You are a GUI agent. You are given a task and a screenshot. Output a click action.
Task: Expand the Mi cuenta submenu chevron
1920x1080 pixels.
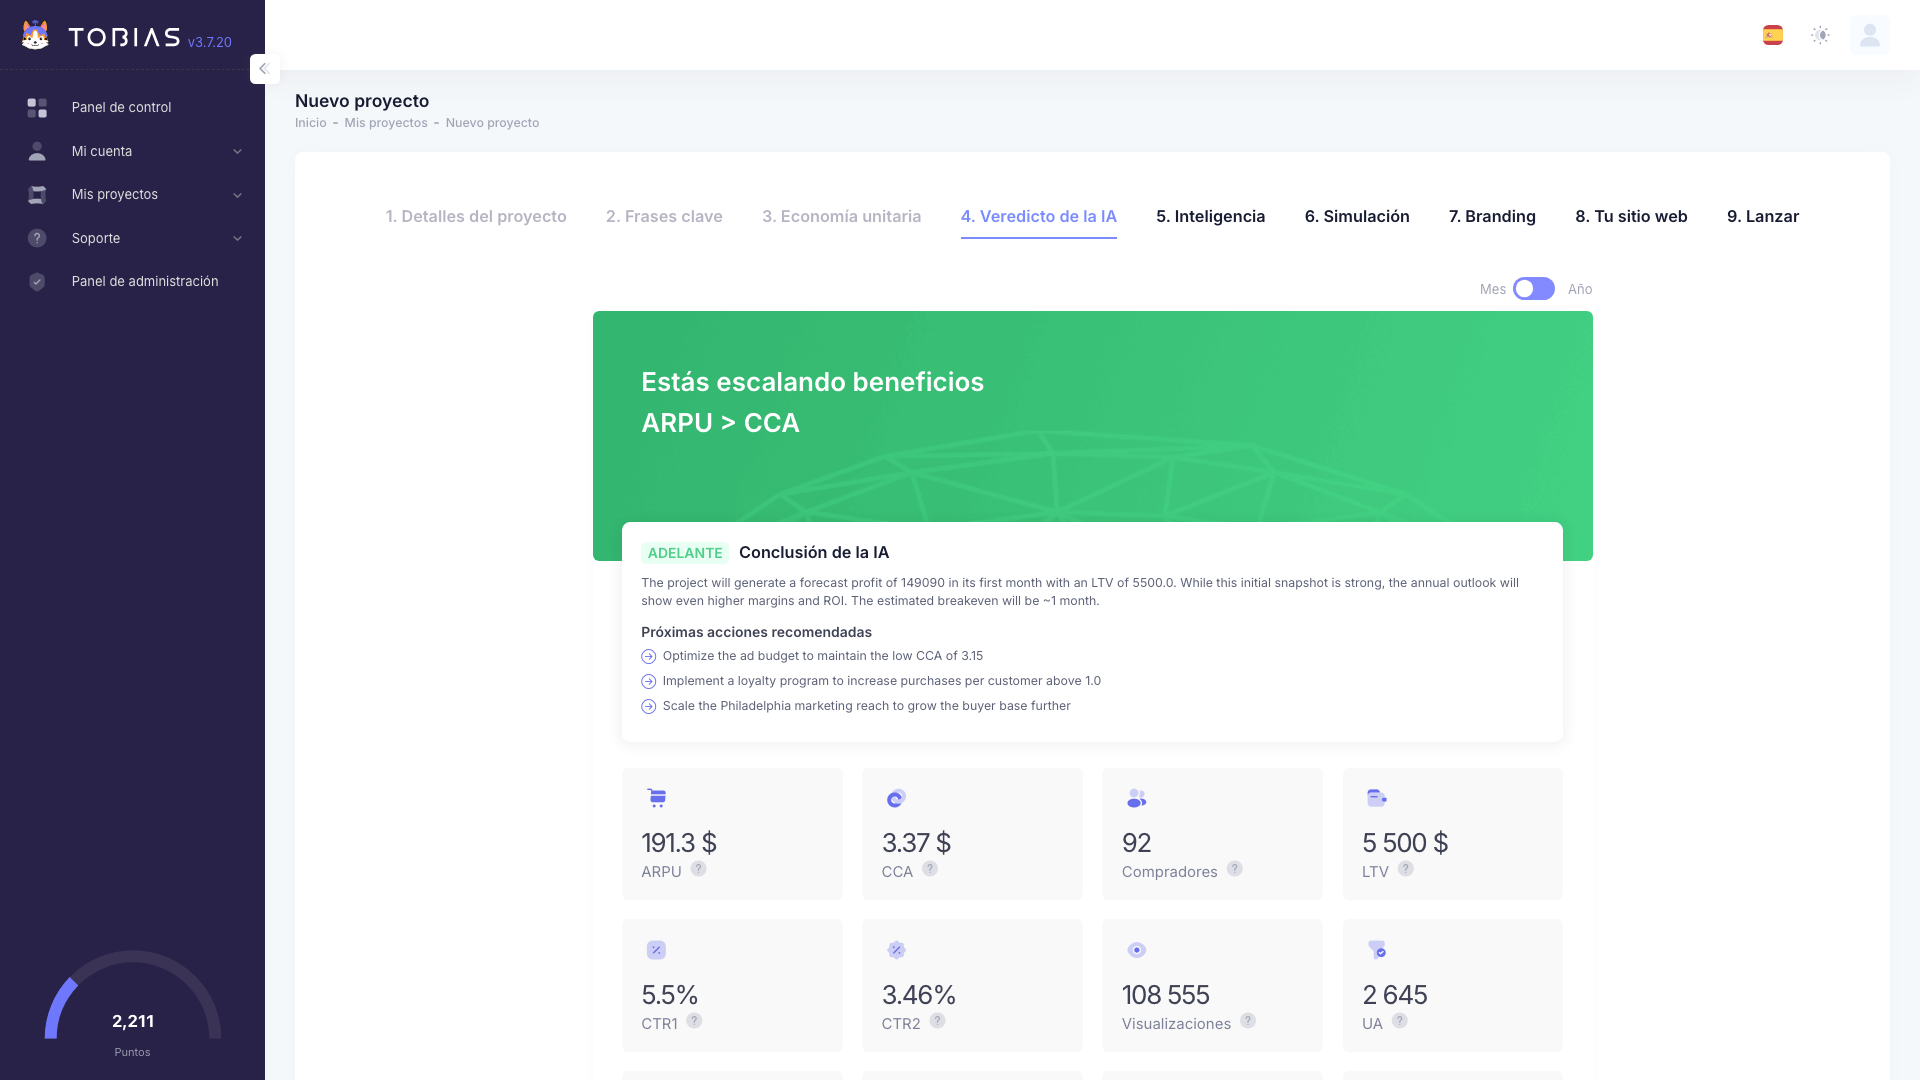tap(237, 152)
